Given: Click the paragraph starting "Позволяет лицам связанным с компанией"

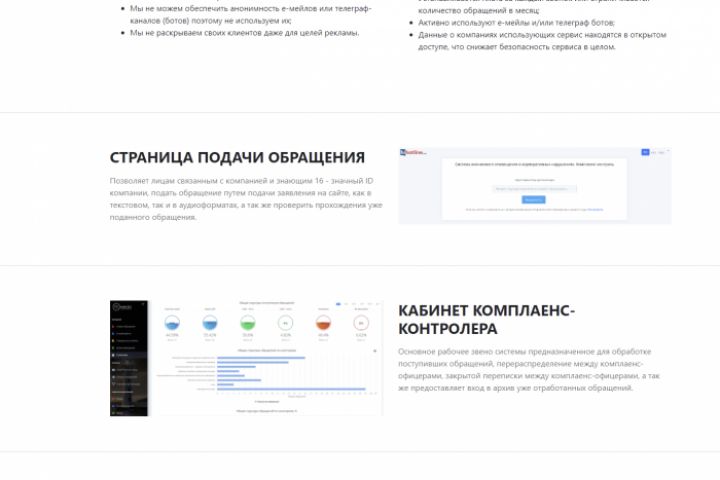Looking at the screenshot, I should coord(246,199).
